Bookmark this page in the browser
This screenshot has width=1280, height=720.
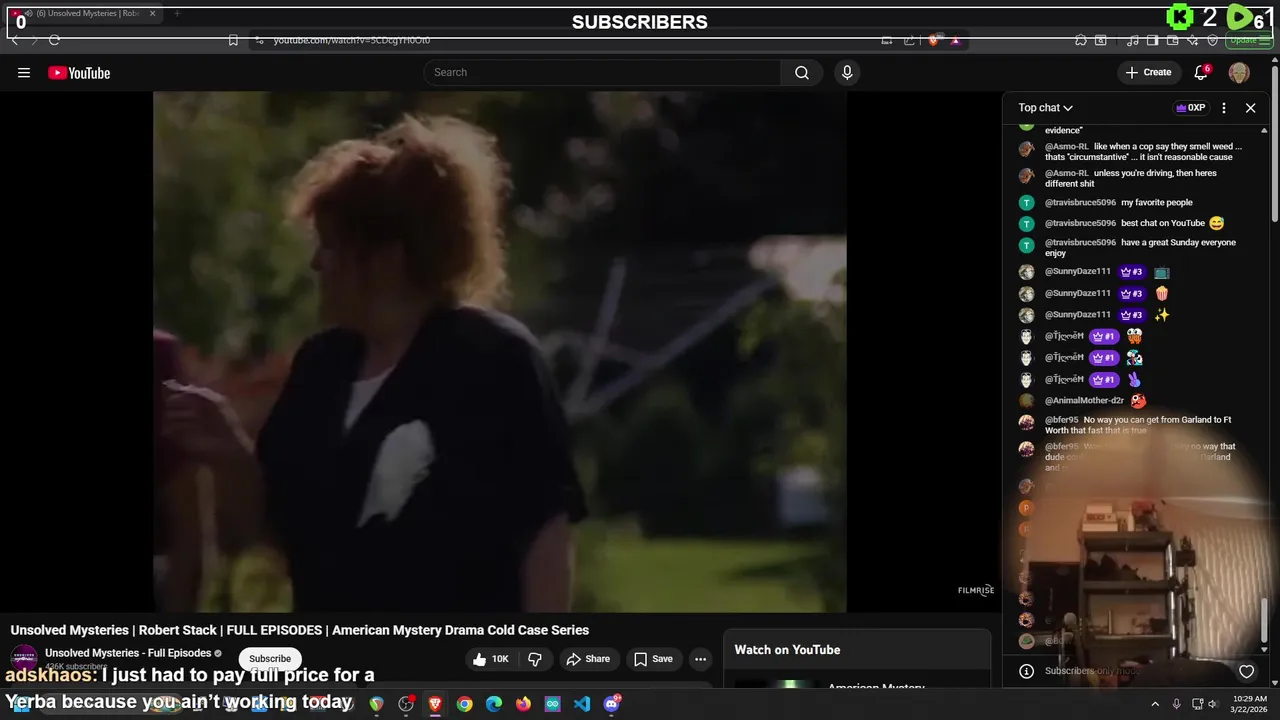(x=232, y=40)
